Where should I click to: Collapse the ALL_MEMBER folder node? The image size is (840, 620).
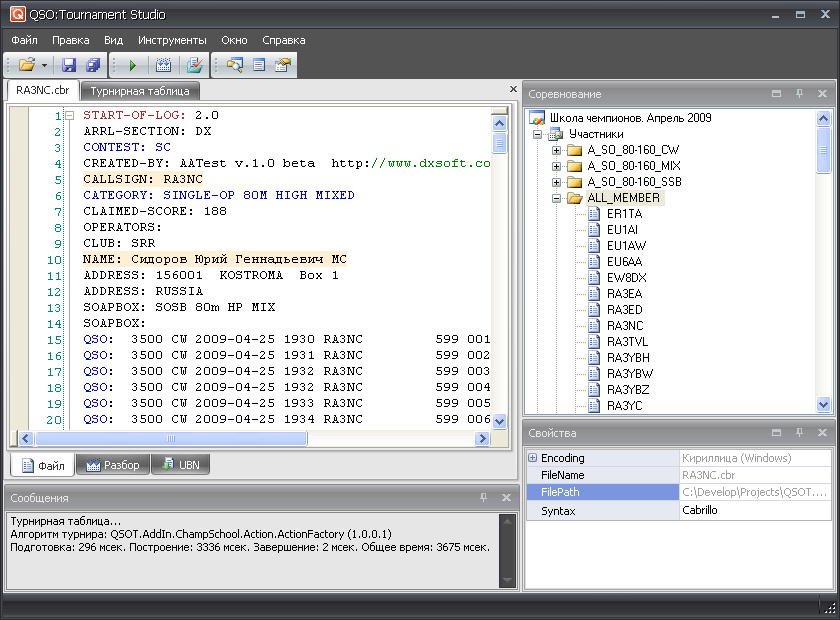tap(557, 198)
